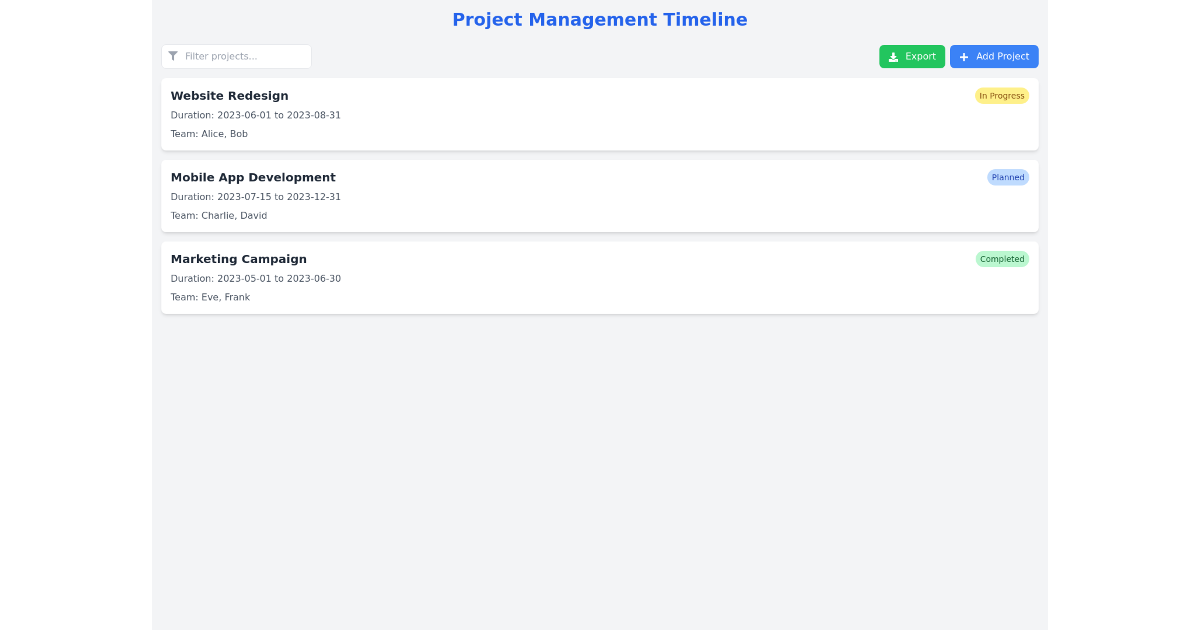Click the duration dates for Marketing Campaign

(x=255, y=278)
